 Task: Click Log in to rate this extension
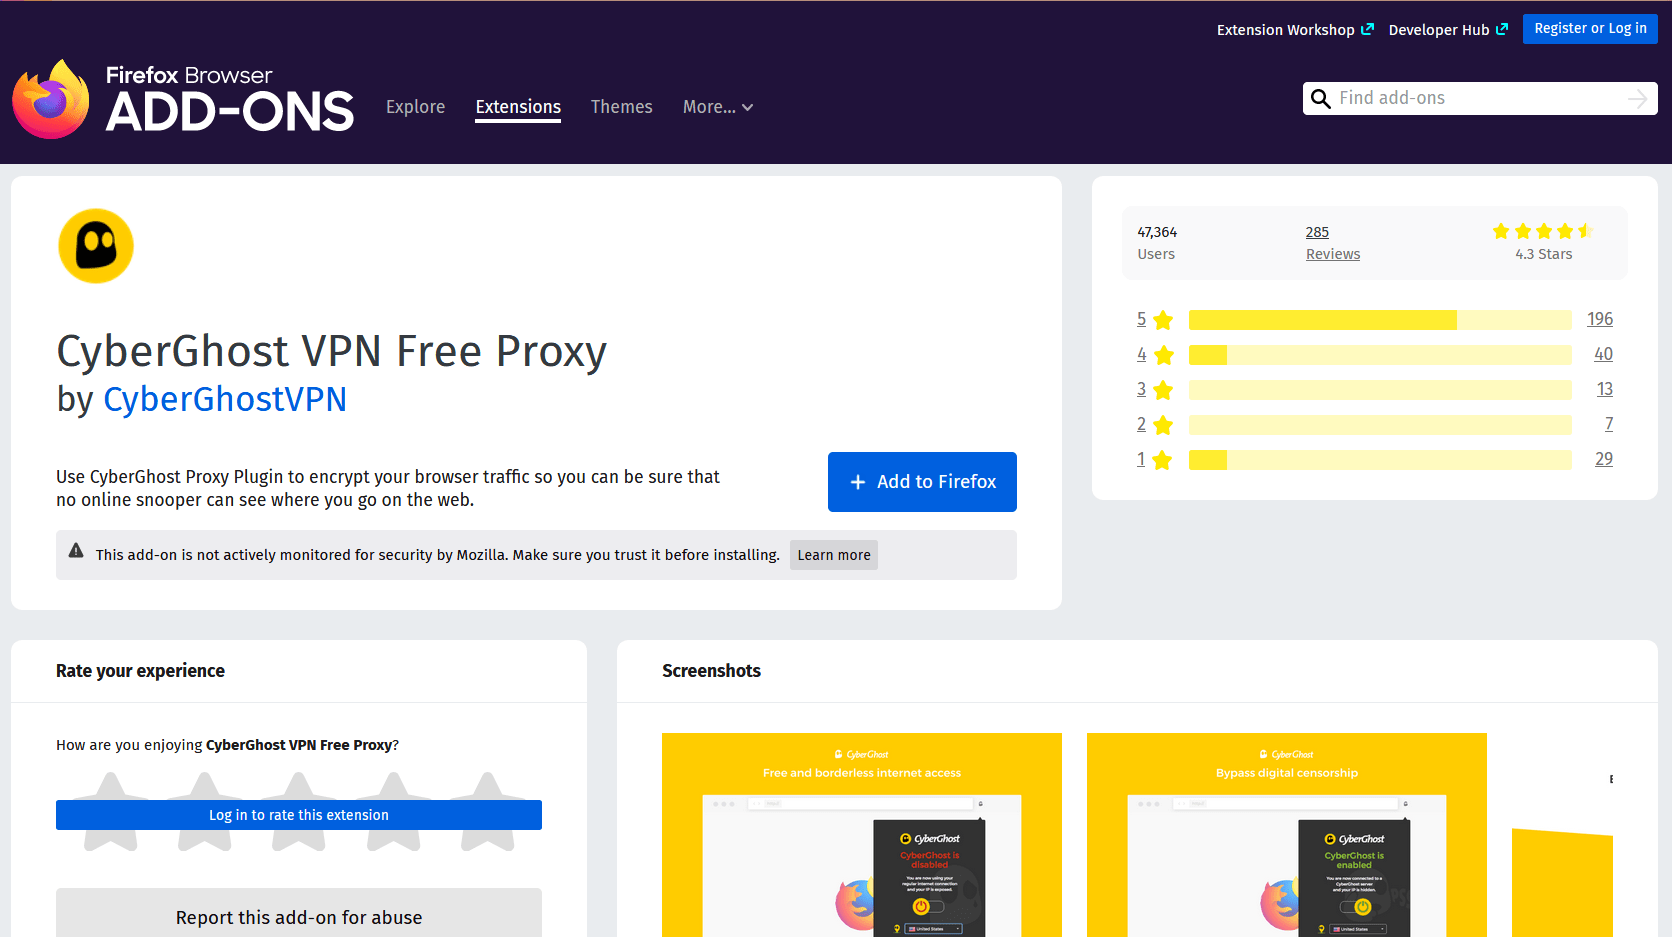[299, 815]
